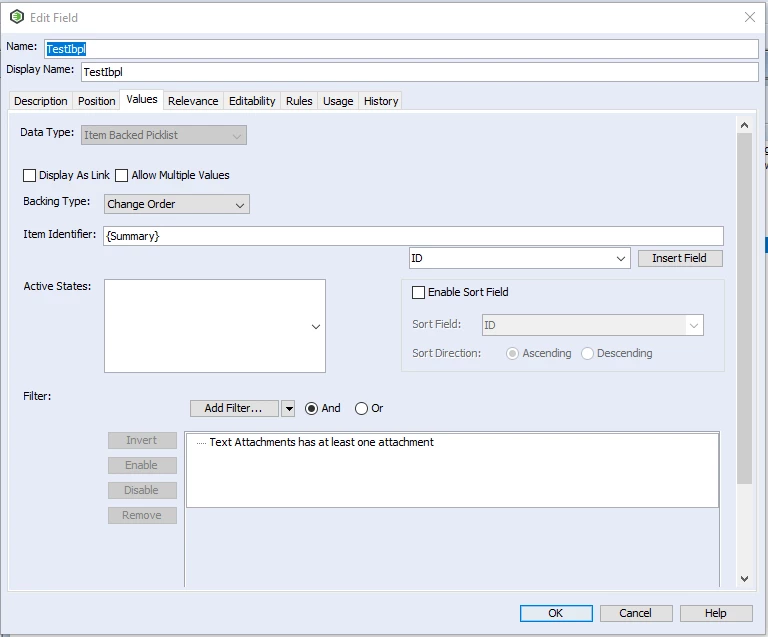Go to the Relevance tab
Viewport: 768px width, 637px height.
pos(193,101)
